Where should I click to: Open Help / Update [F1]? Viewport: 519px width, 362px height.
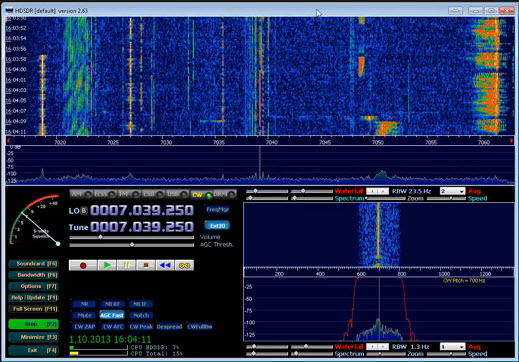(34, 298)
